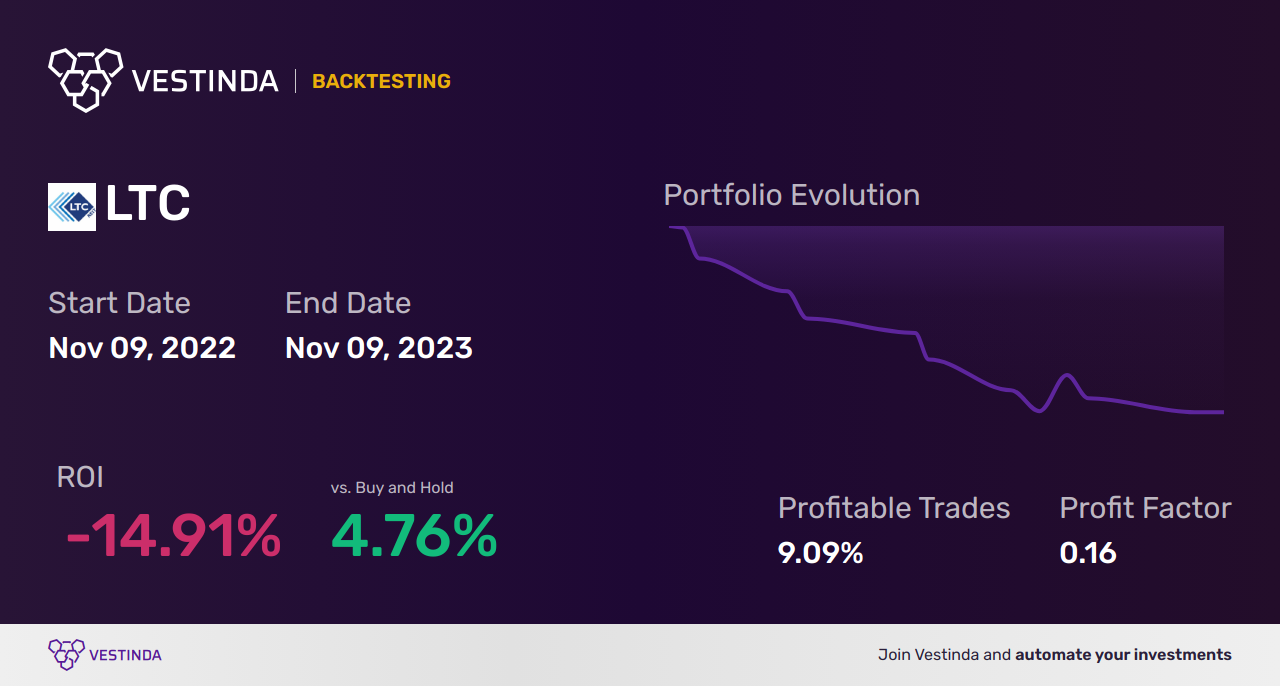Screen dimensions: 1280x686
Task: Click the End Date label
Action: point(348,303)
